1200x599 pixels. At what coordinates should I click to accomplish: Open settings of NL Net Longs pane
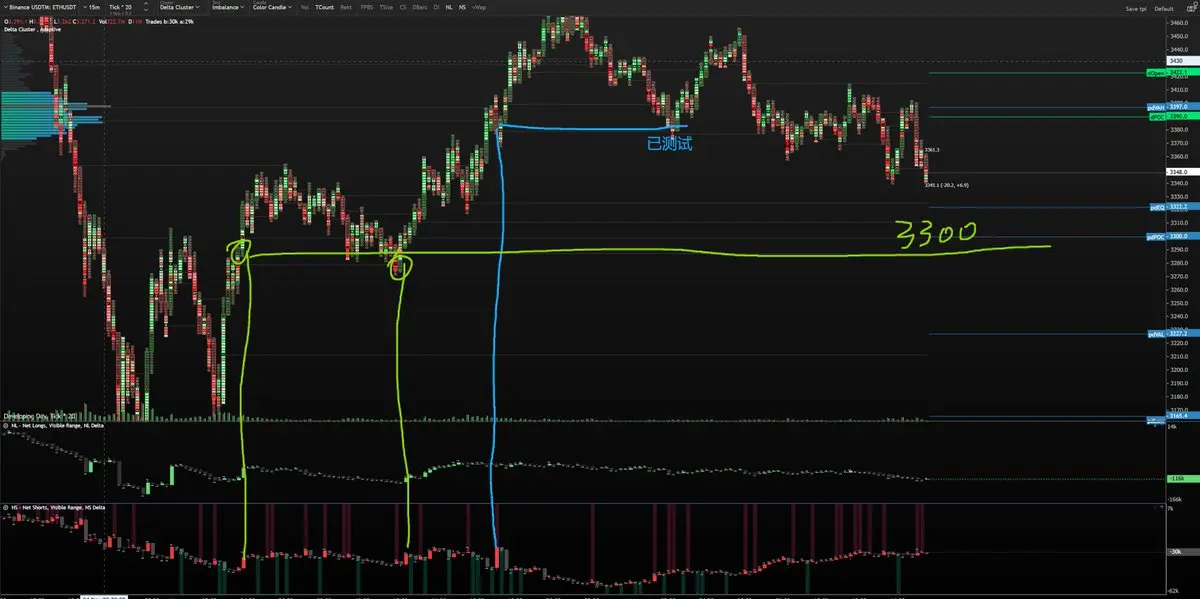point(7,426)
